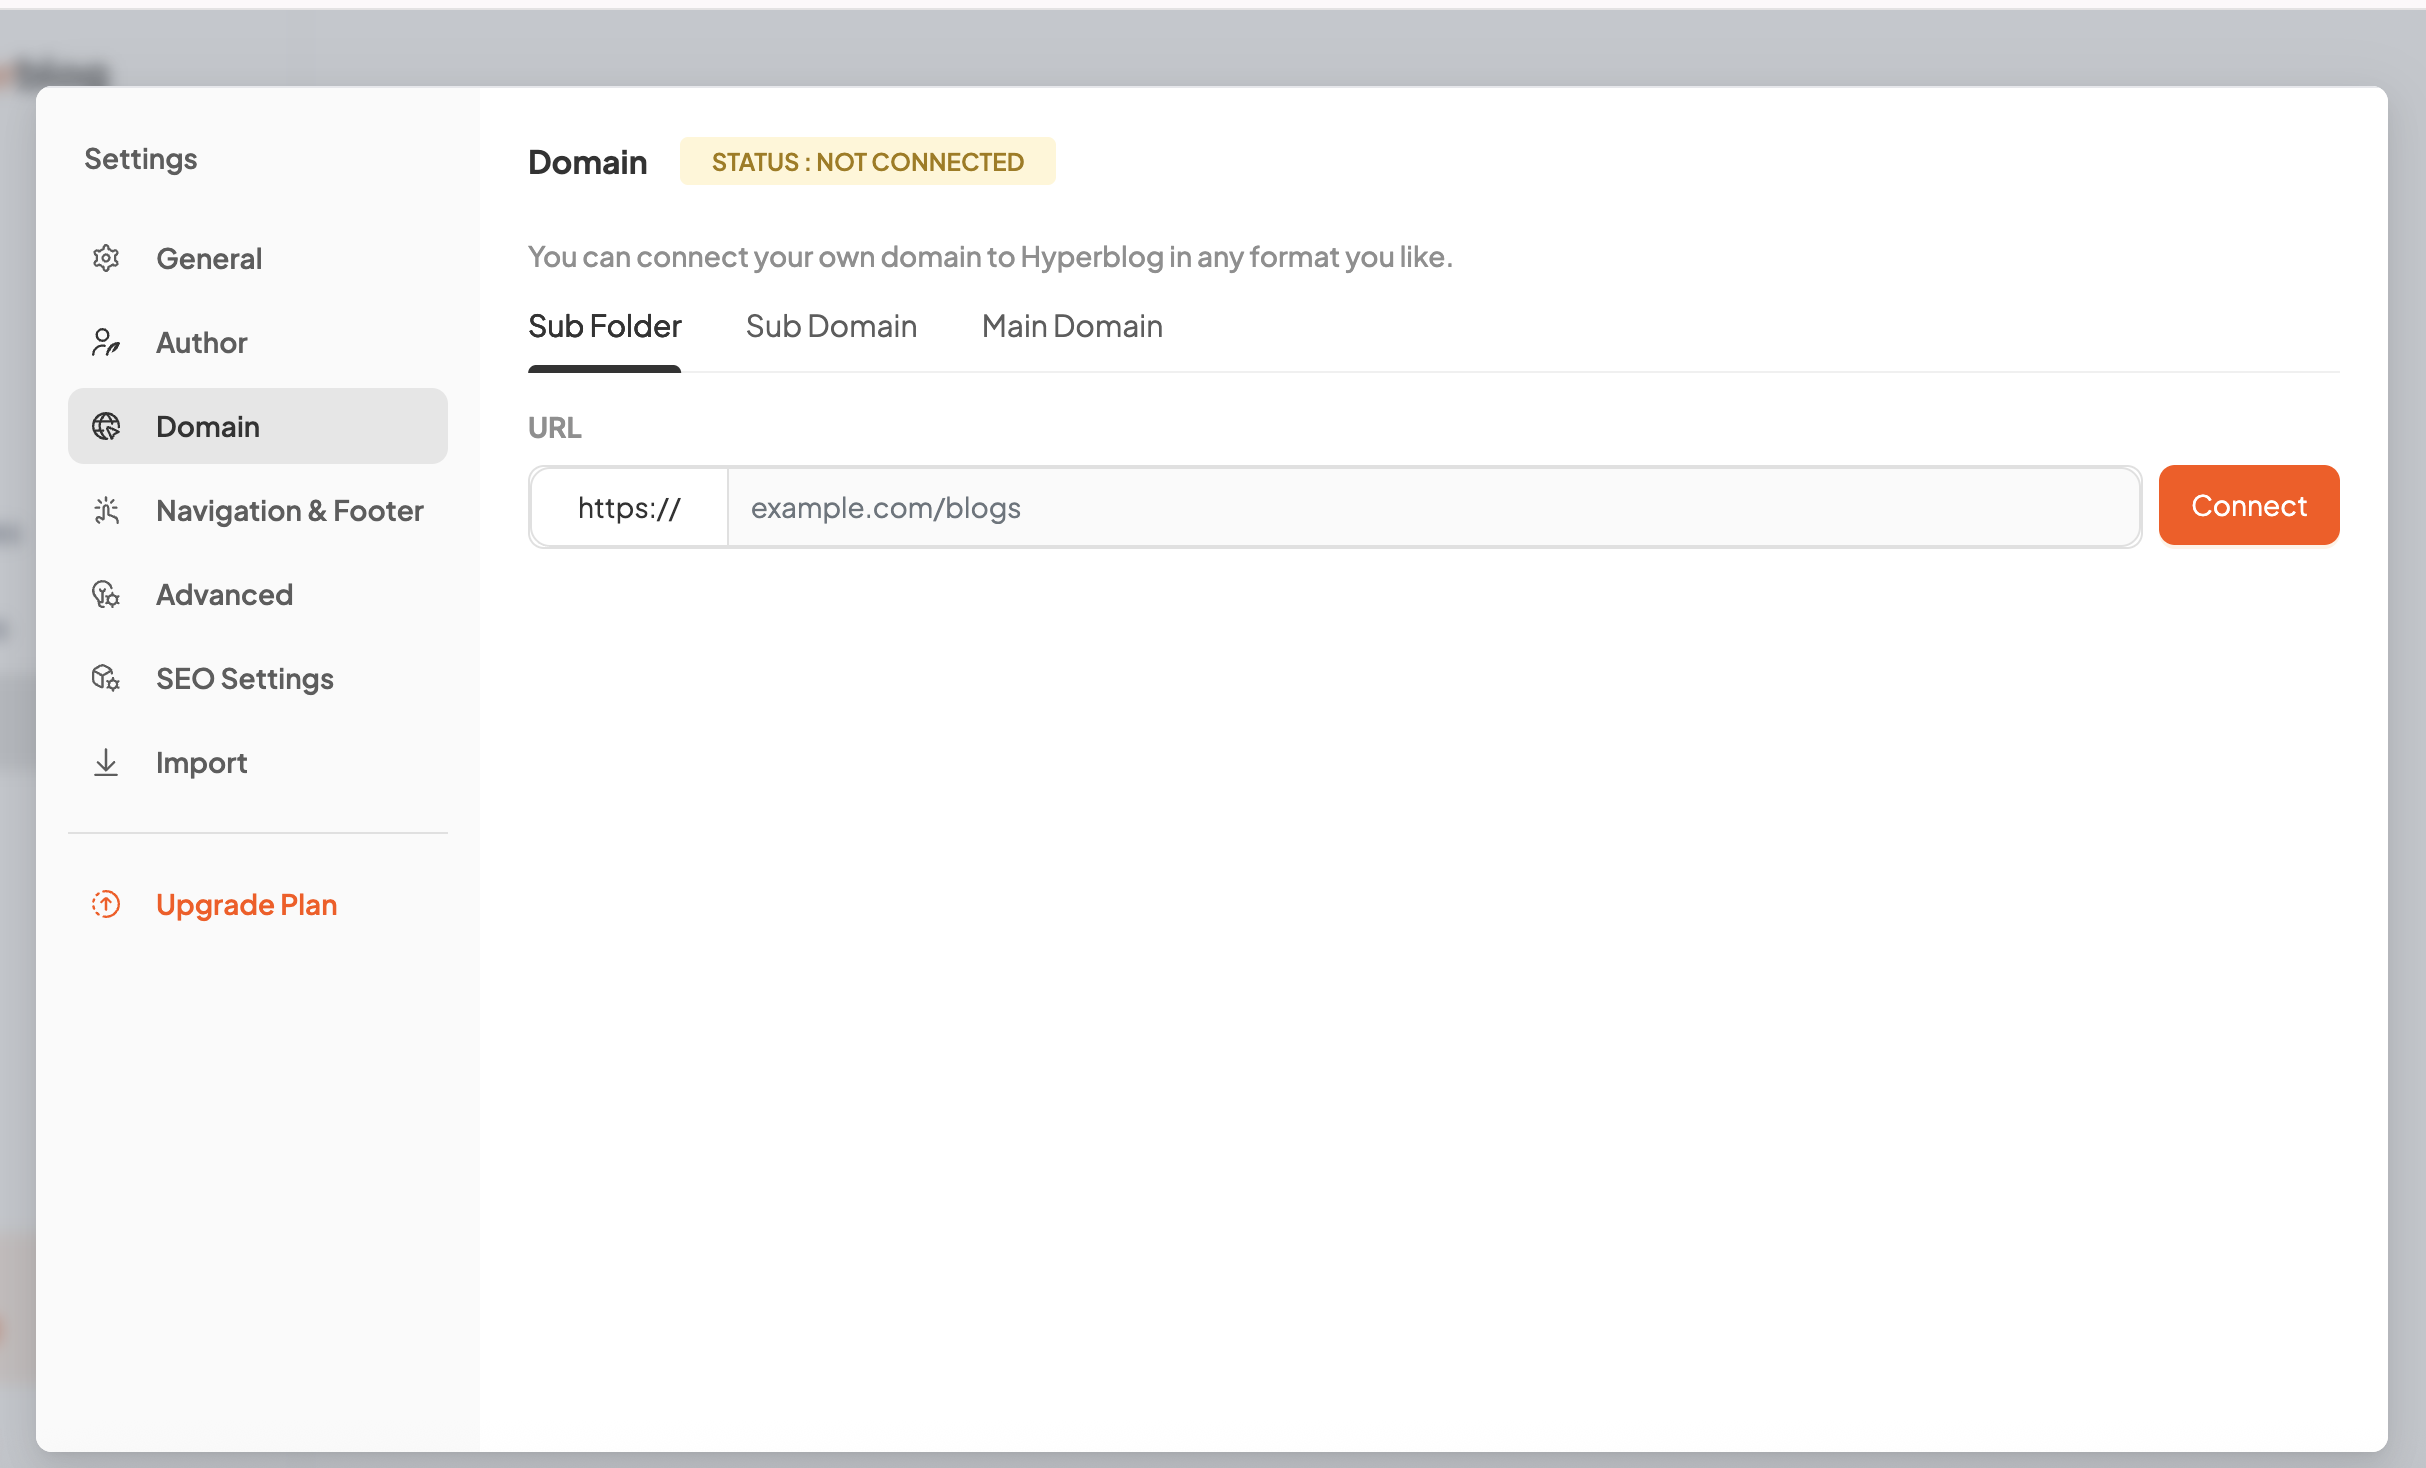Click the General gear icon
2426x1468 pixels.
pos(106,259)
